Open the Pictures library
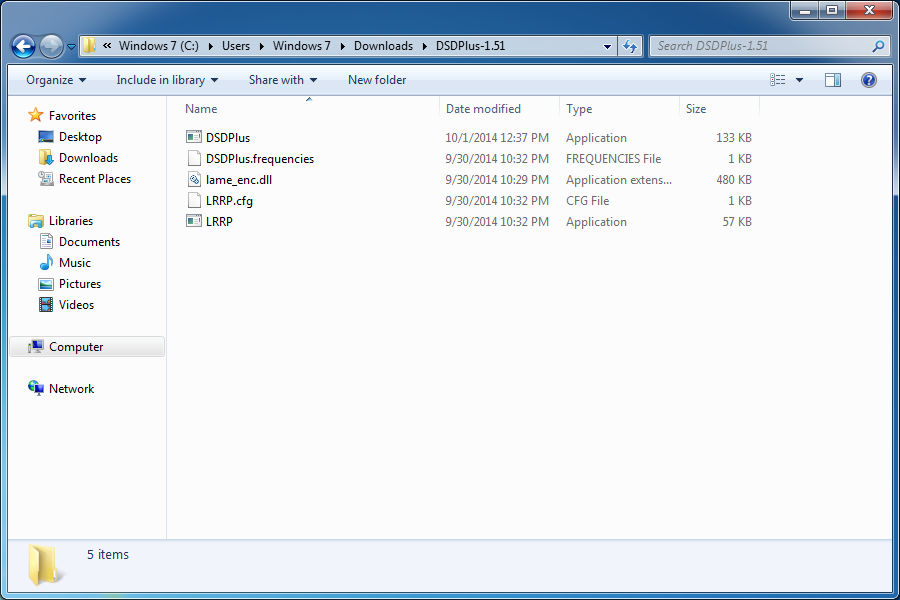900x600 pixels. pos(80,284)
